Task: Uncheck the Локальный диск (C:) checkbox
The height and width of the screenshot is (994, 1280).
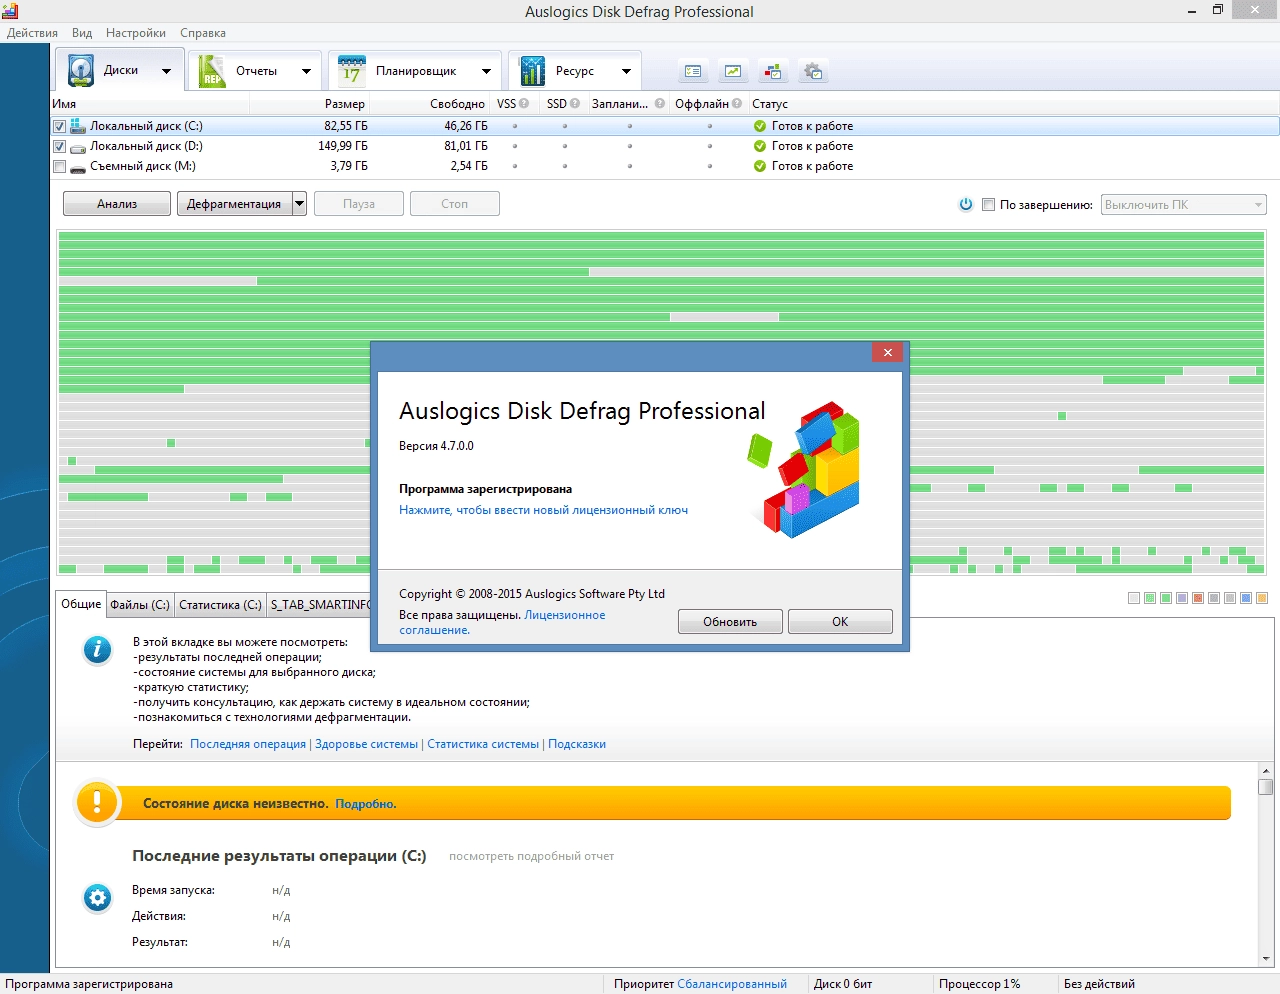Action: 59,126
